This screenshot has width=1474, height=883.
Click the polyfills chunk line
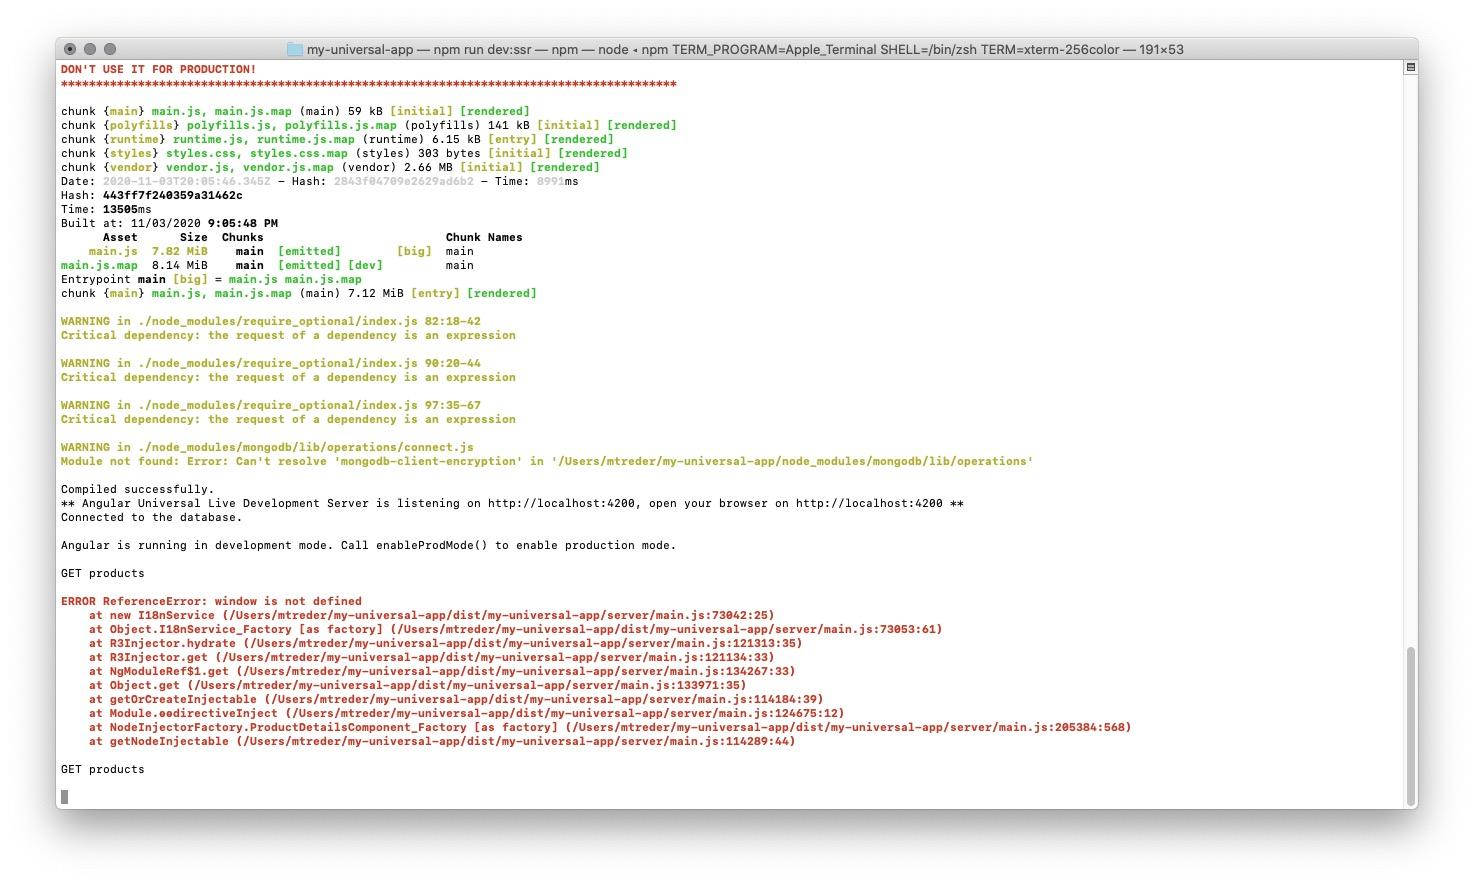click(368, 125)
